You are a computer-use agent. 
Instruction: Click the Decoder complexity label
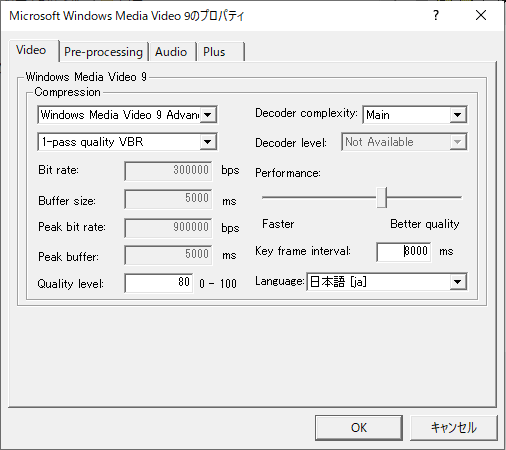click(x=306, y=113)
